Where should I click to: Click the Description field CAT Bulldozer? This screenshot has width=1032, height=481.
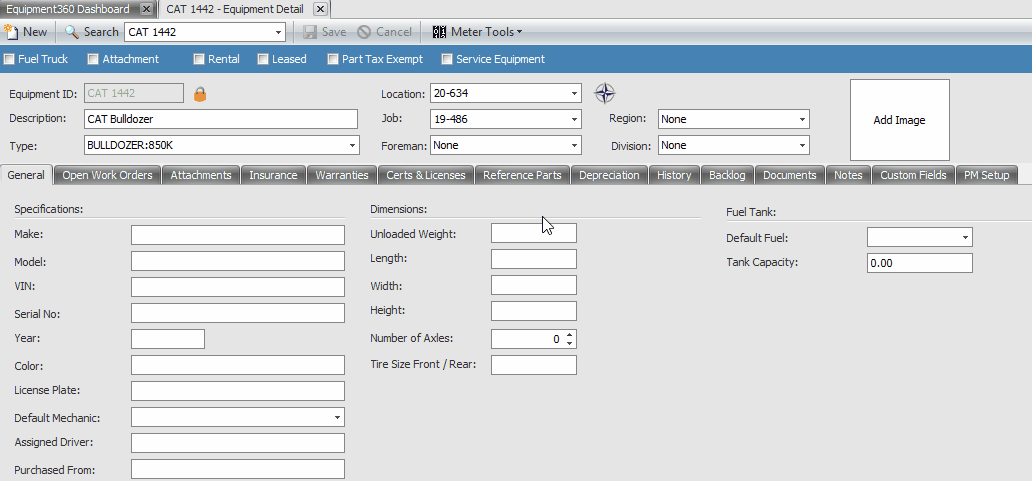coord(221,119)
